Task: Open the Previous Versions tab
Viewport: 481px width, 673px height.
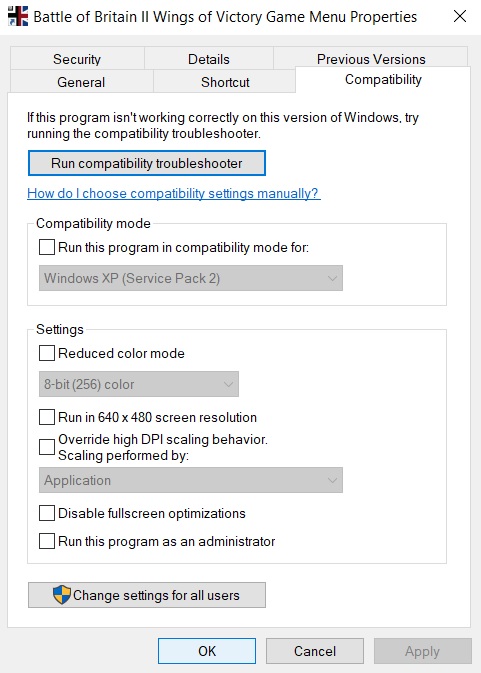Action: coord(371,58)
